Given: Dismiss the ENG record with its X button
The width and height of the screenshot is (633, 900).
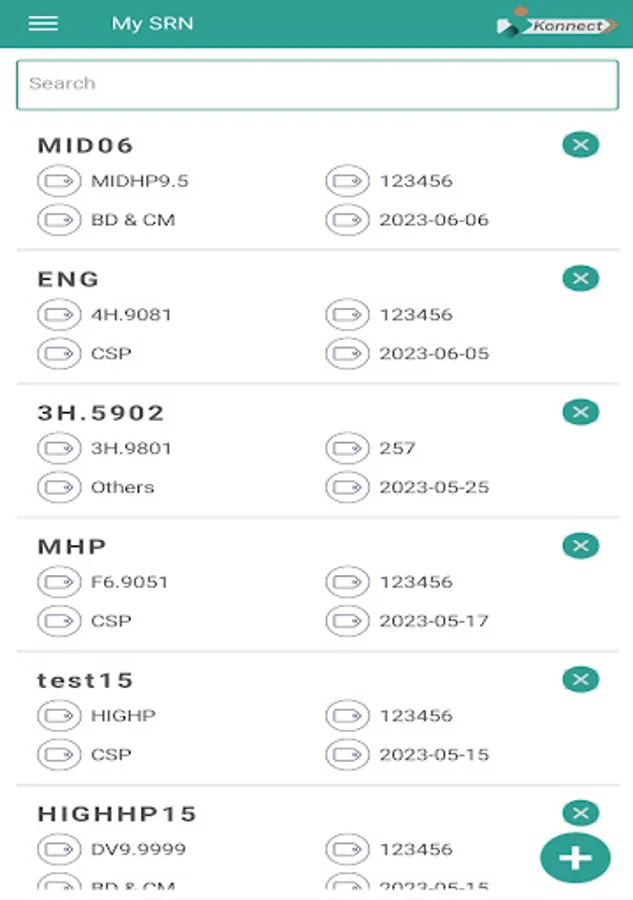Looking at the screenshot, I should [580, 278].
